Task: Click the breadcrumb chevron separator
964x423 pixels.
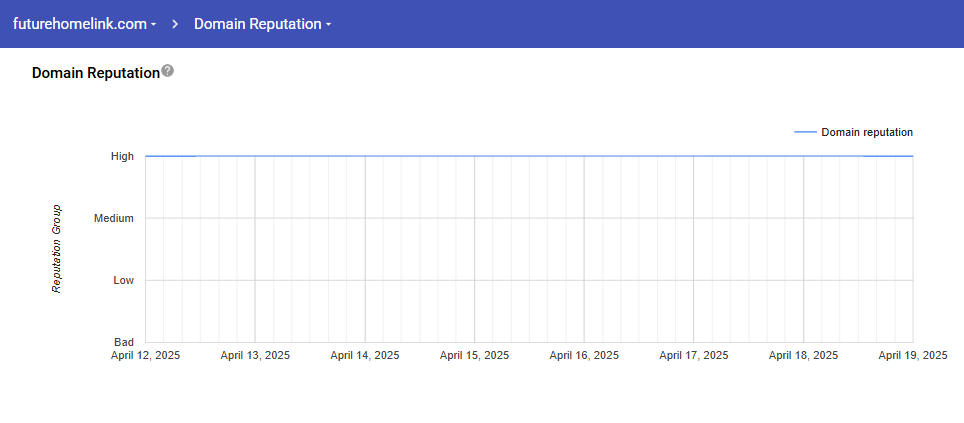Action: (x=175, y=23)
